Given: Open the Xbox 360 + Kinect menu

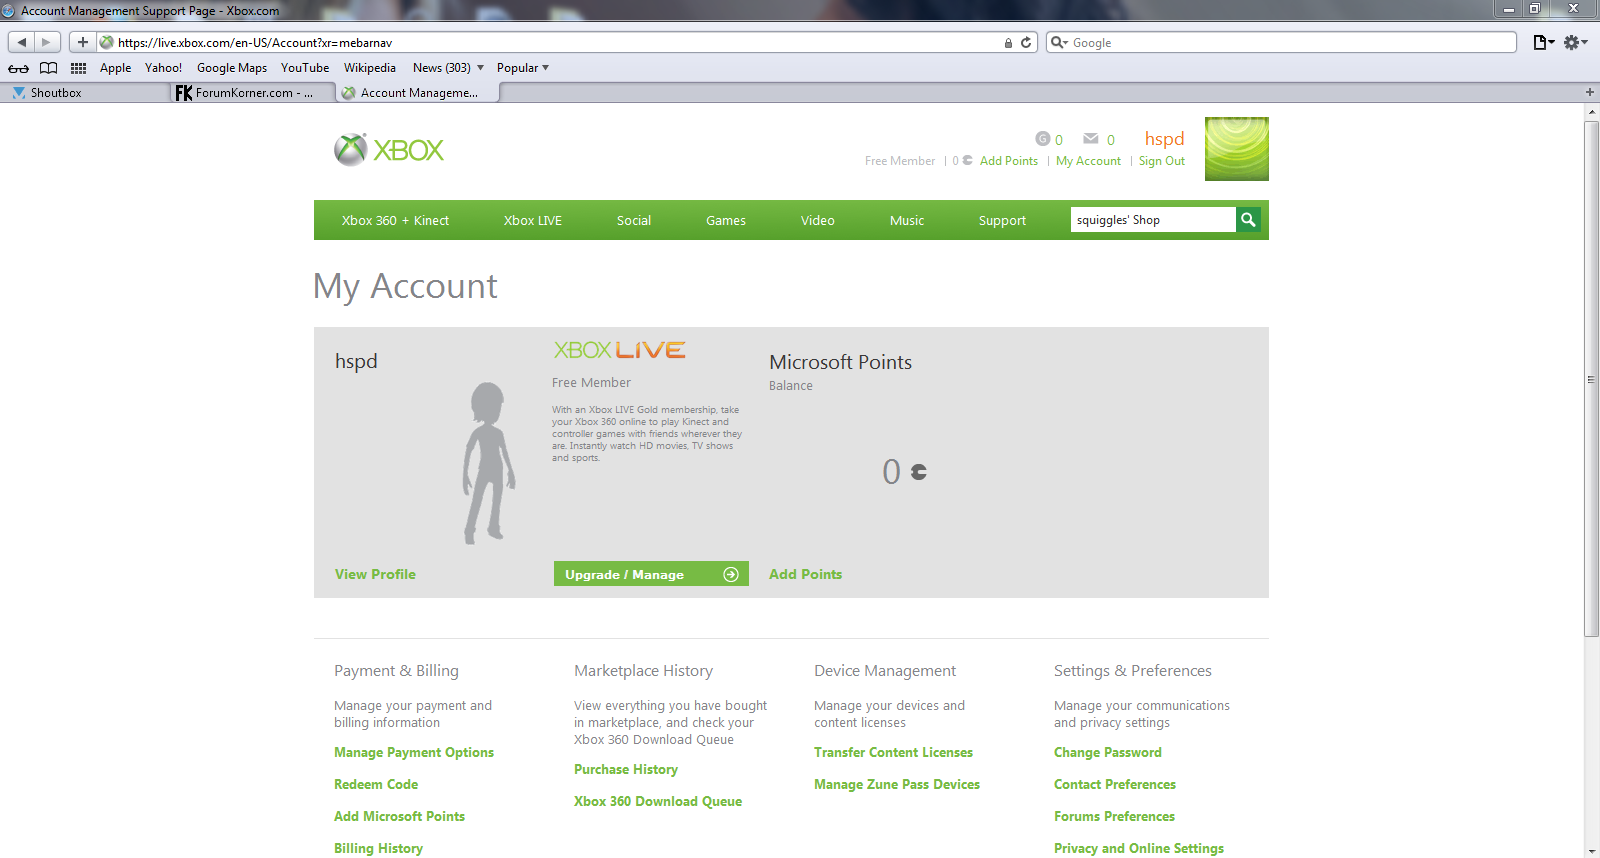Looking at the screenshot, I should pos(395,220).
